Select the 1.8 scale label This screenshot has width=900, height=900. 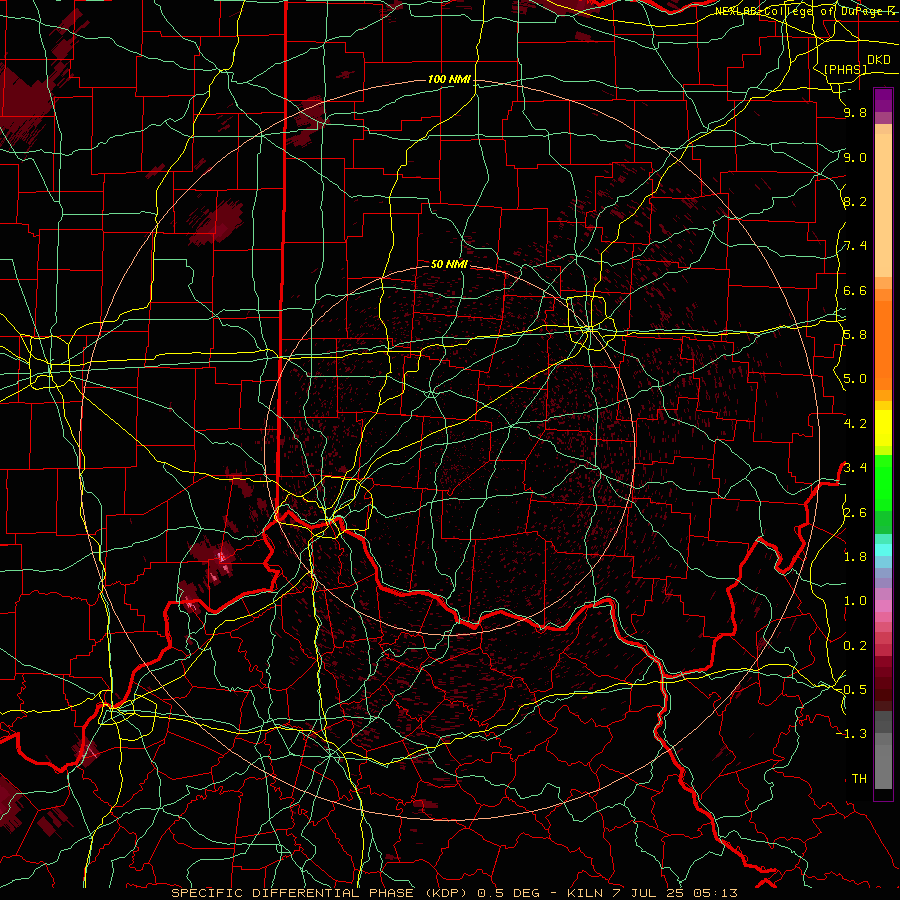[x=855, y=556]
